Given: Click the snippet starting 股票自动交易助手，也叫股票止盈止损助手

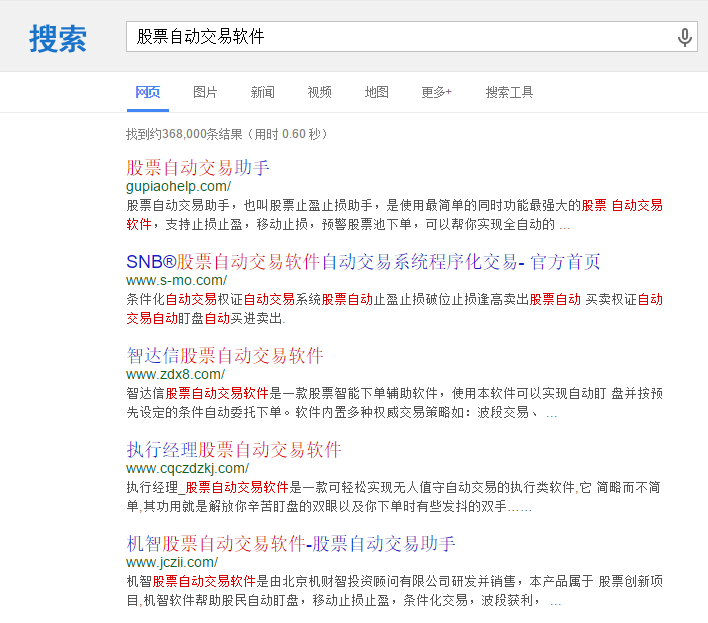Looking at the screenshot, I should point(394,215).
